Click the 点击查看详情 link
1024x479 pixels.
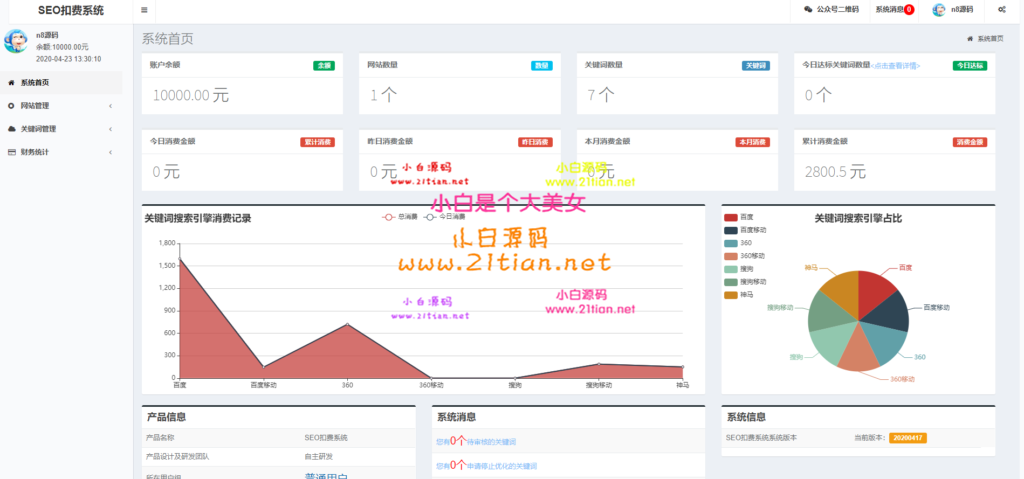(x=895, y=66)
